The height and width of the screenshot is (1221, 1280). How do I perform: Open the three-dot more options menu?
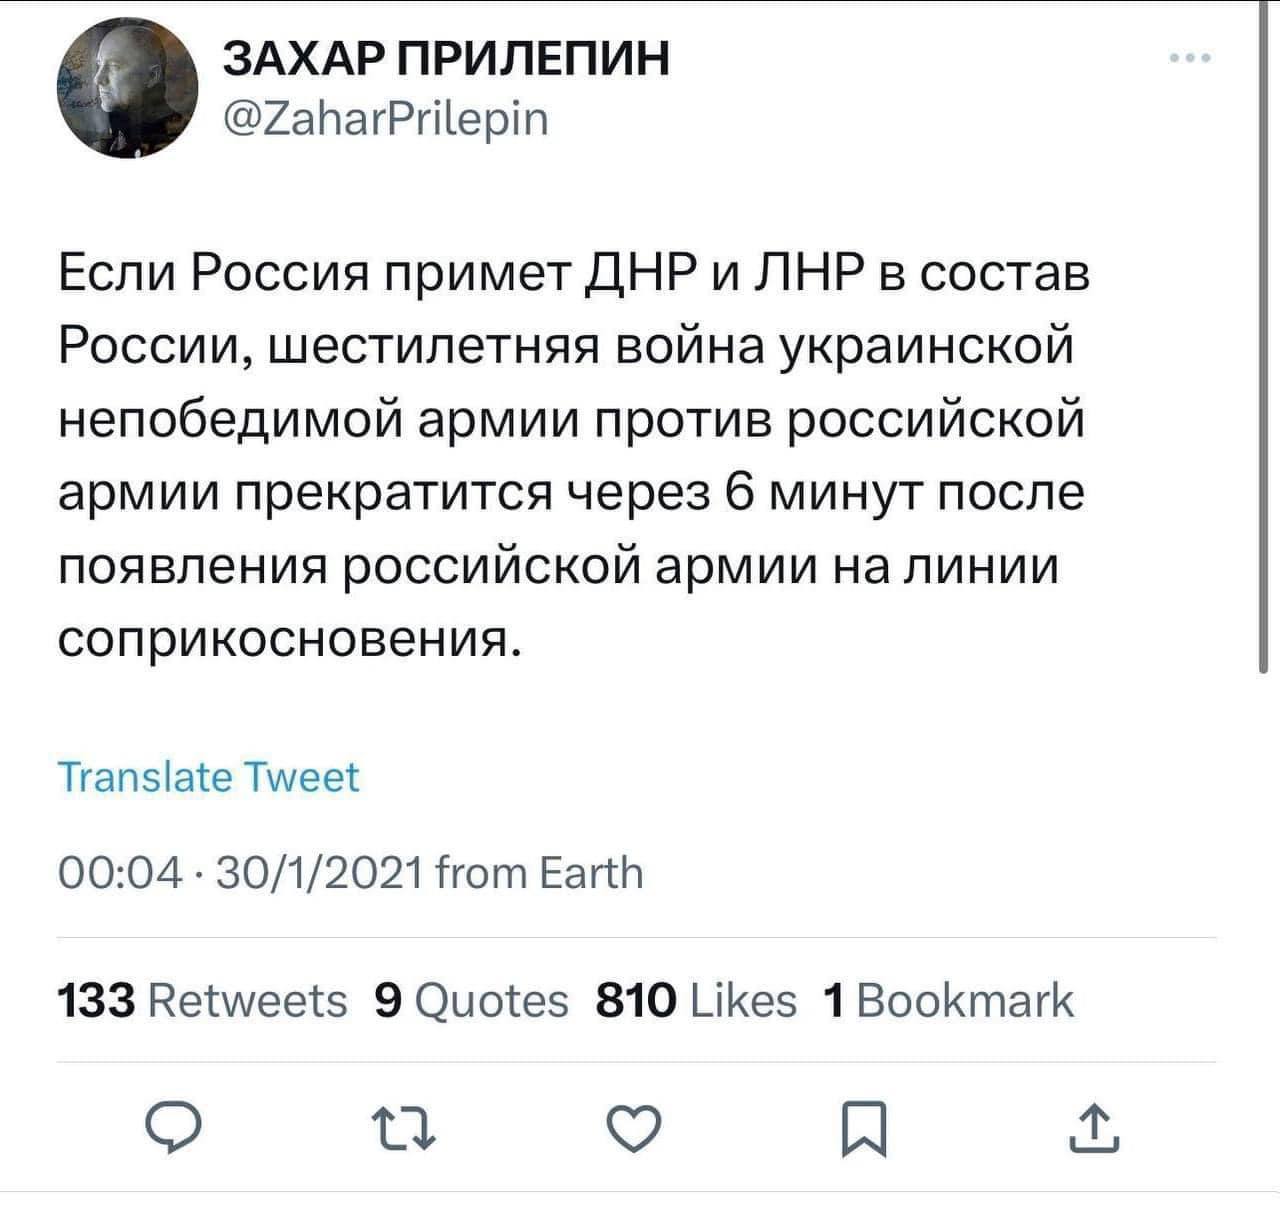click(1191, 58)
